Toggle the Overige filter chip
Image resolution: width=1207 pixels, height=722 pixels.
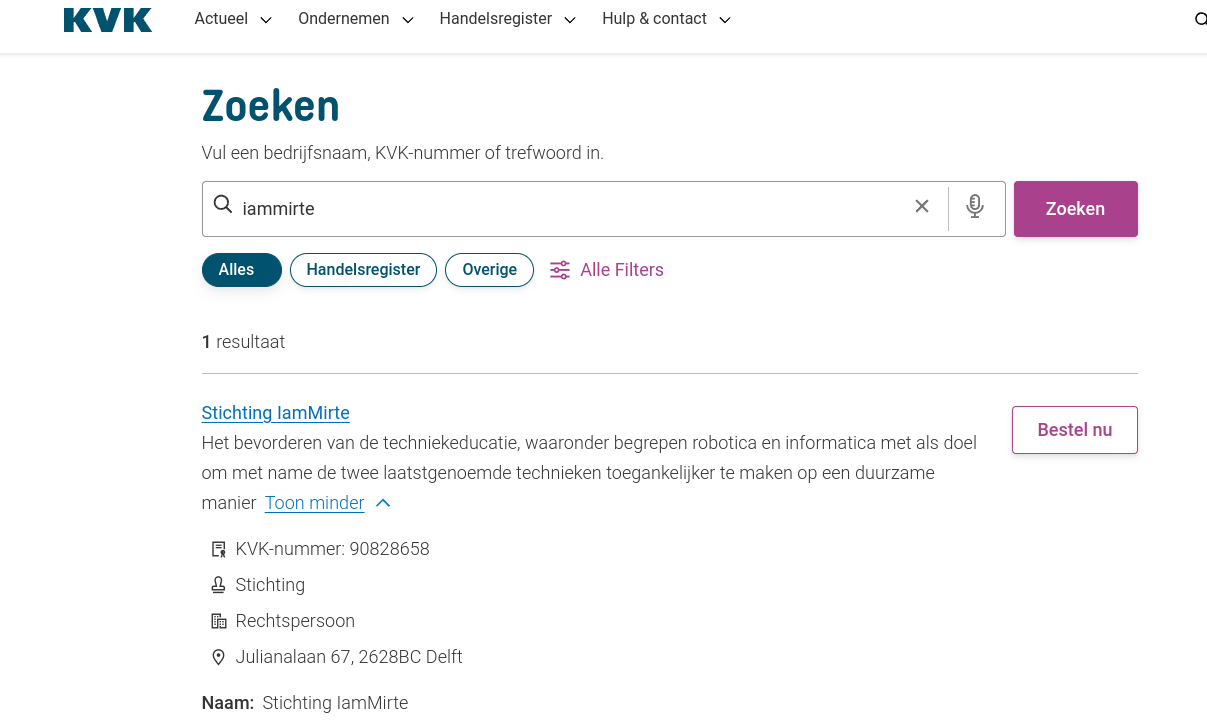(x=489, y=270)
